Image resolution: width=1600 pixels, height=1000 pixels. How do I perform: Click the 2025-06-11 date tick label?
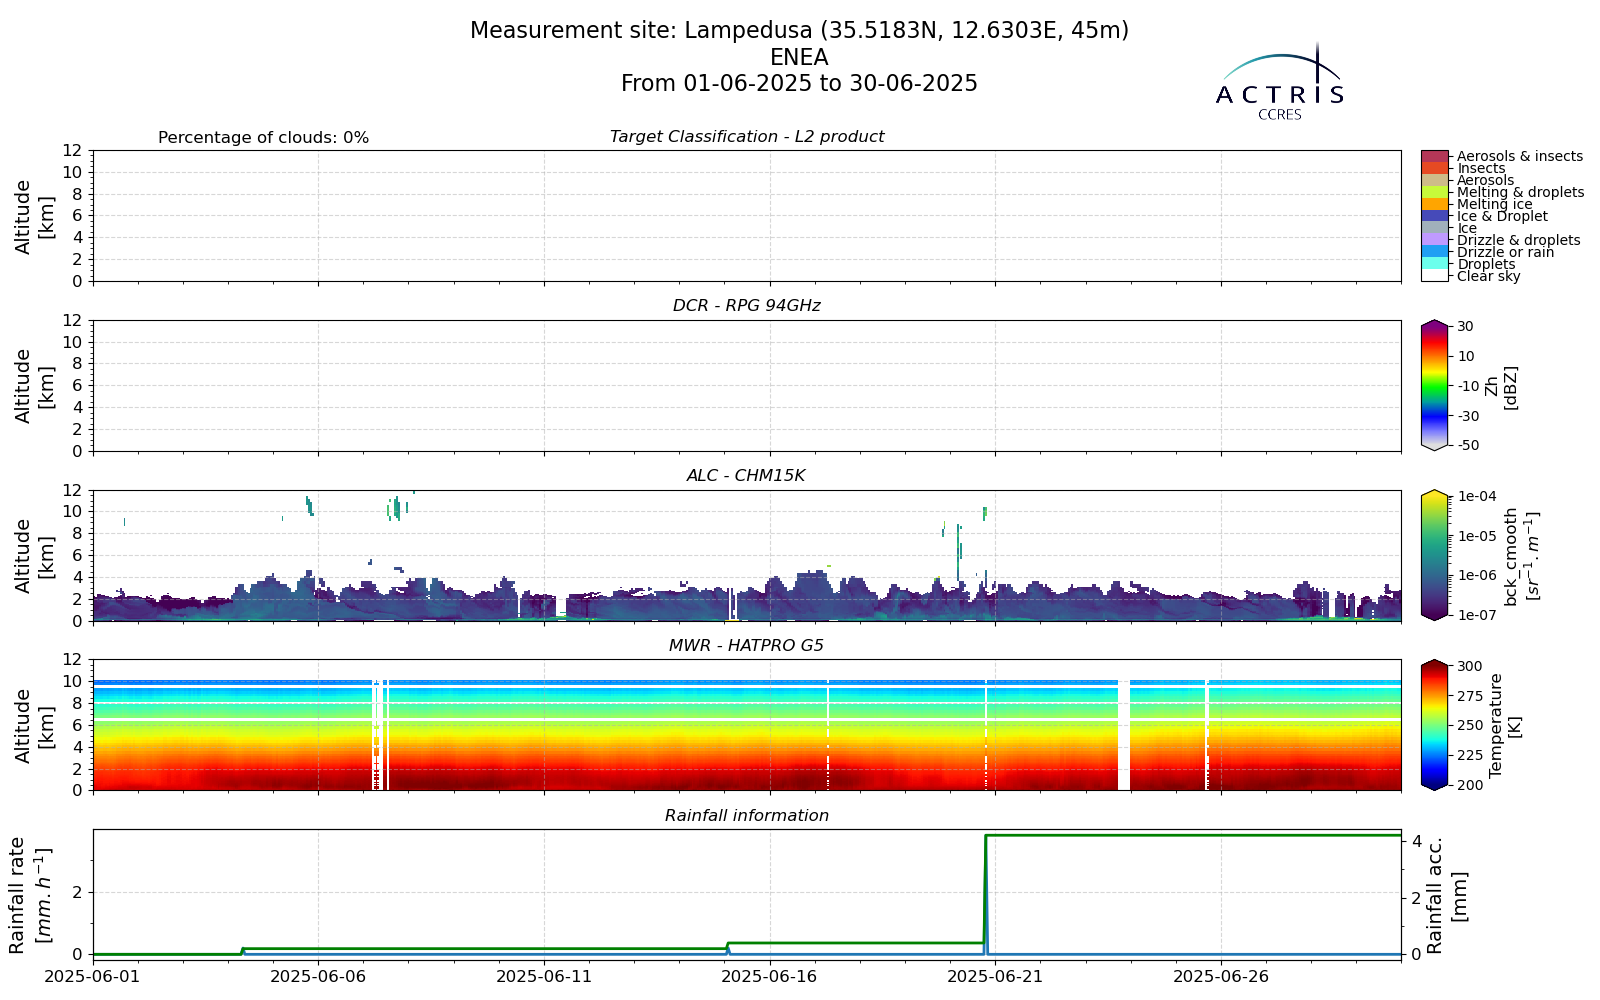pyautogui.click(x=544, y=976)
